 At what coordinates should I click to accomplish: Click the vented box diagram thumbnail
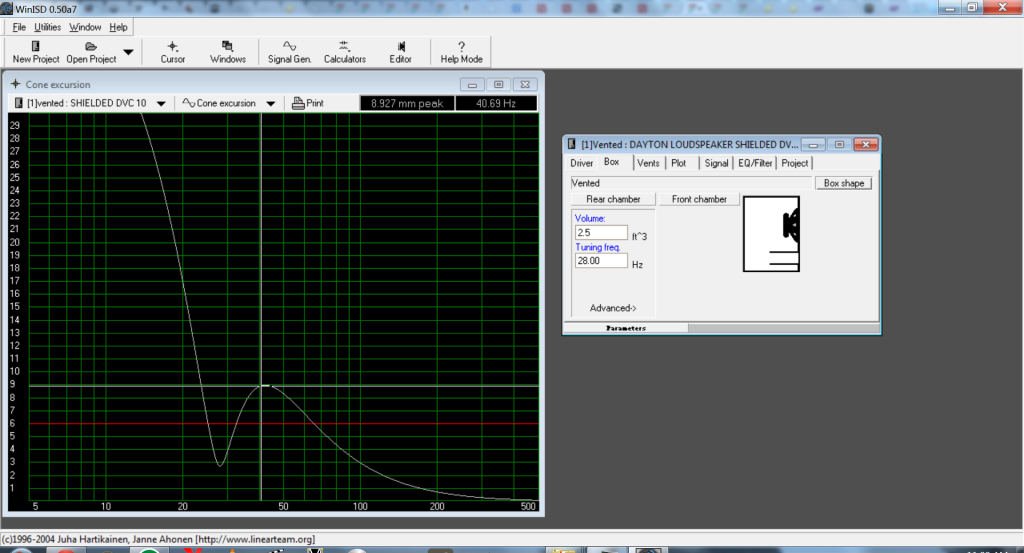click(771, 234)
